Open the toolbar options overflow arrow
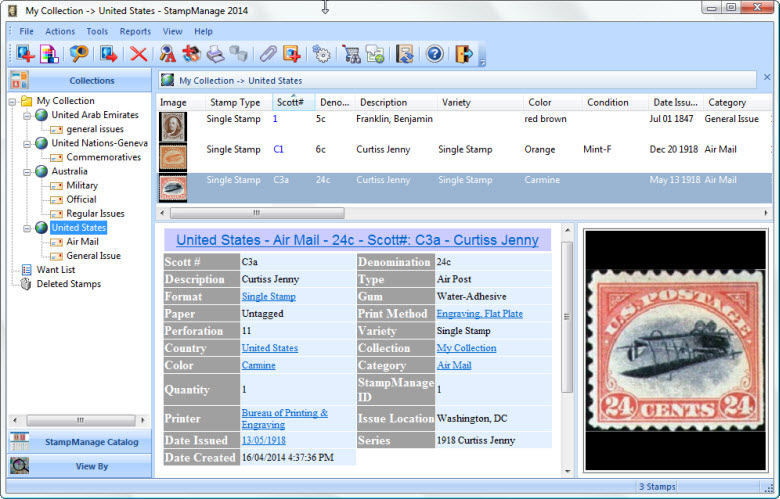Image resolution: width=780 pixels, height=499 pixels. (482, 62)
